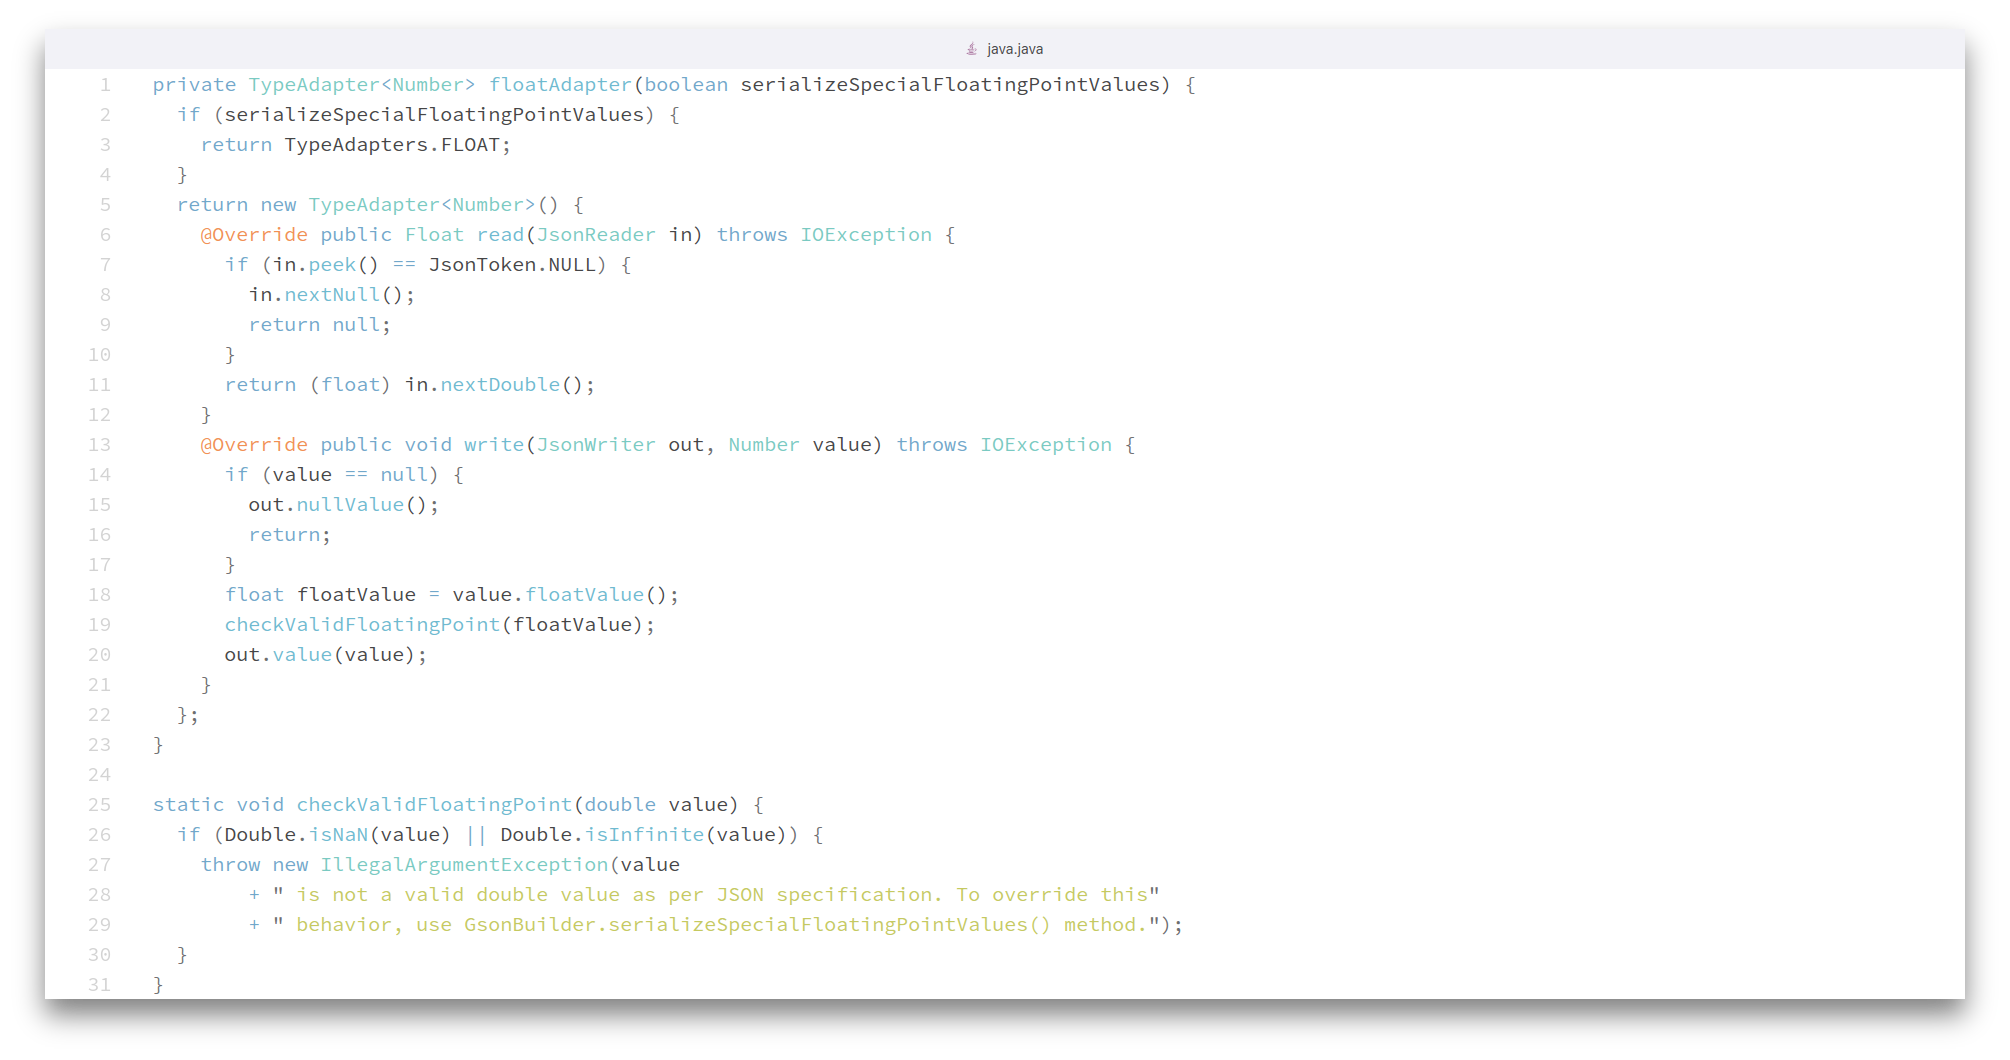The width and height of the screenshot is (2010, 1060).
Task: Click 'return null;' on line 9
Action: click(x=320, y=325)
